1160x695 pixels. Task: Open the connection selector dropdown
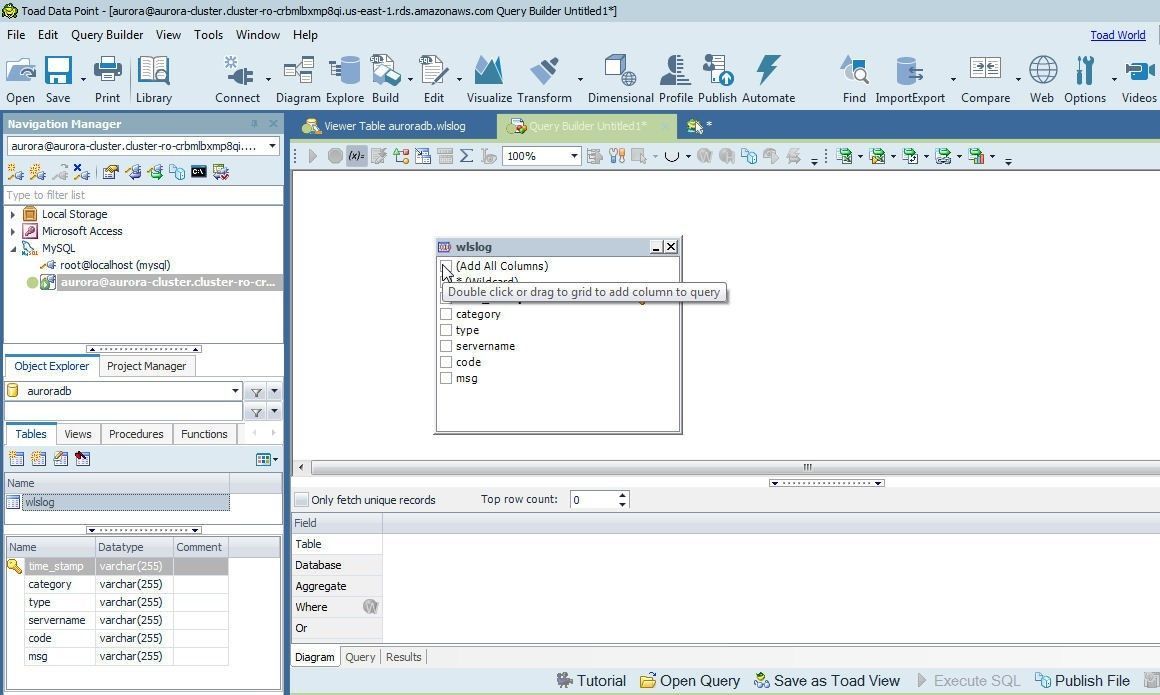272,146
